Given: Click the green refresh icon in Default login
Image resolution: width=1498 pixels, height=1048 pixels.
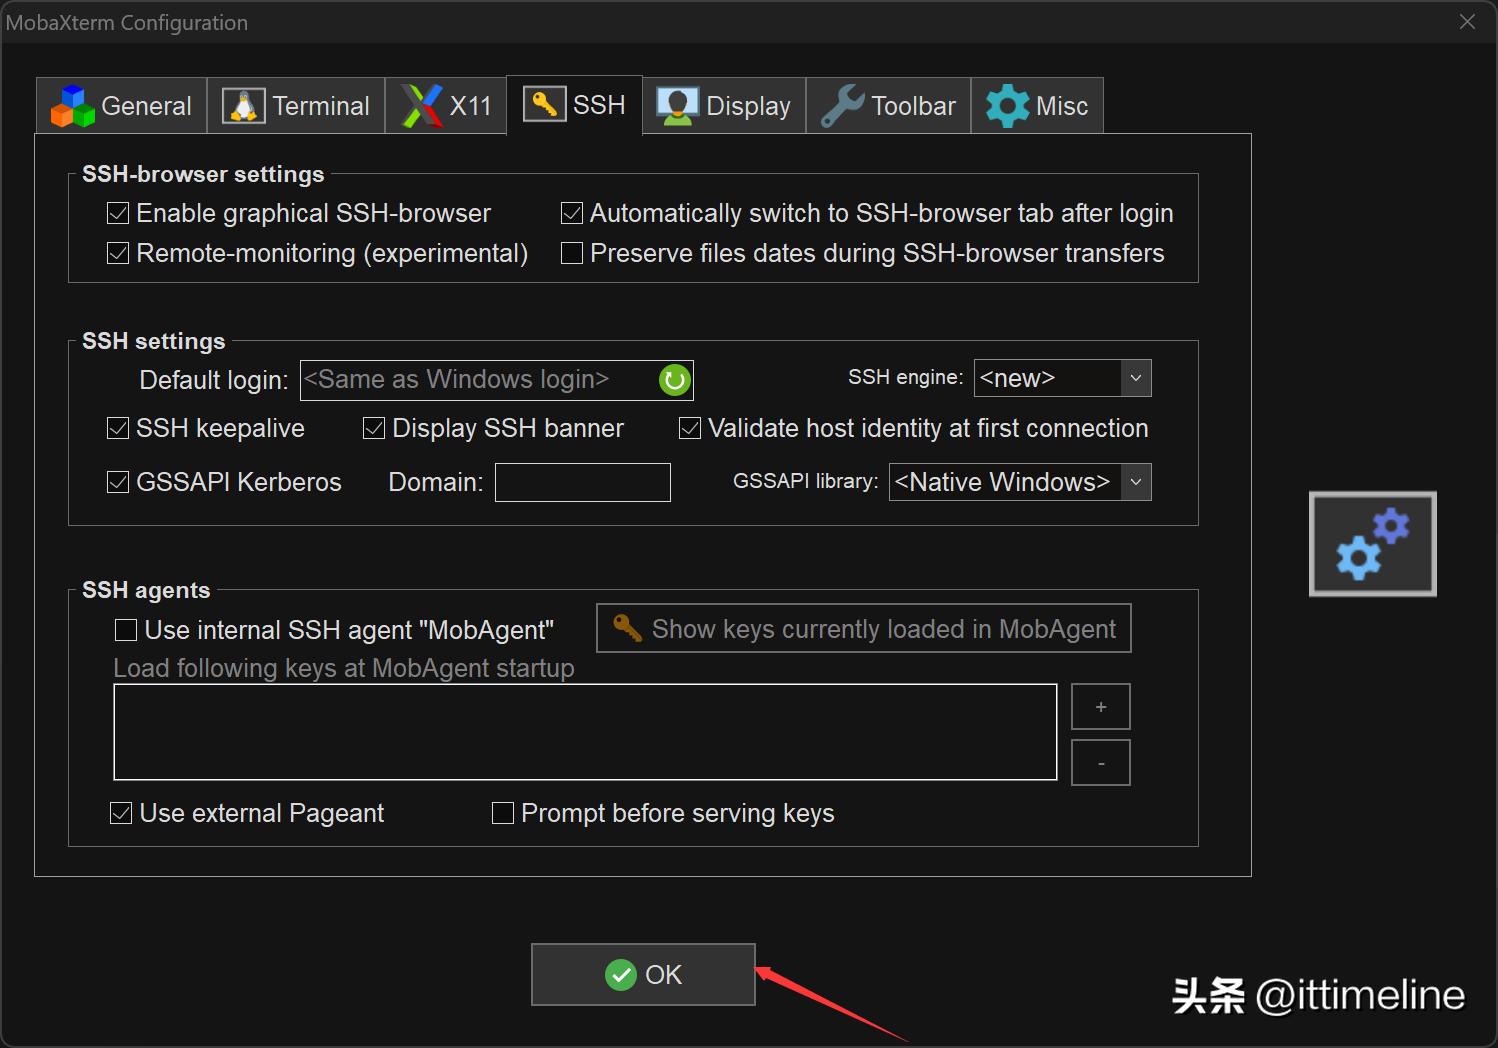Looking at the screenshot, I should 675,380.
